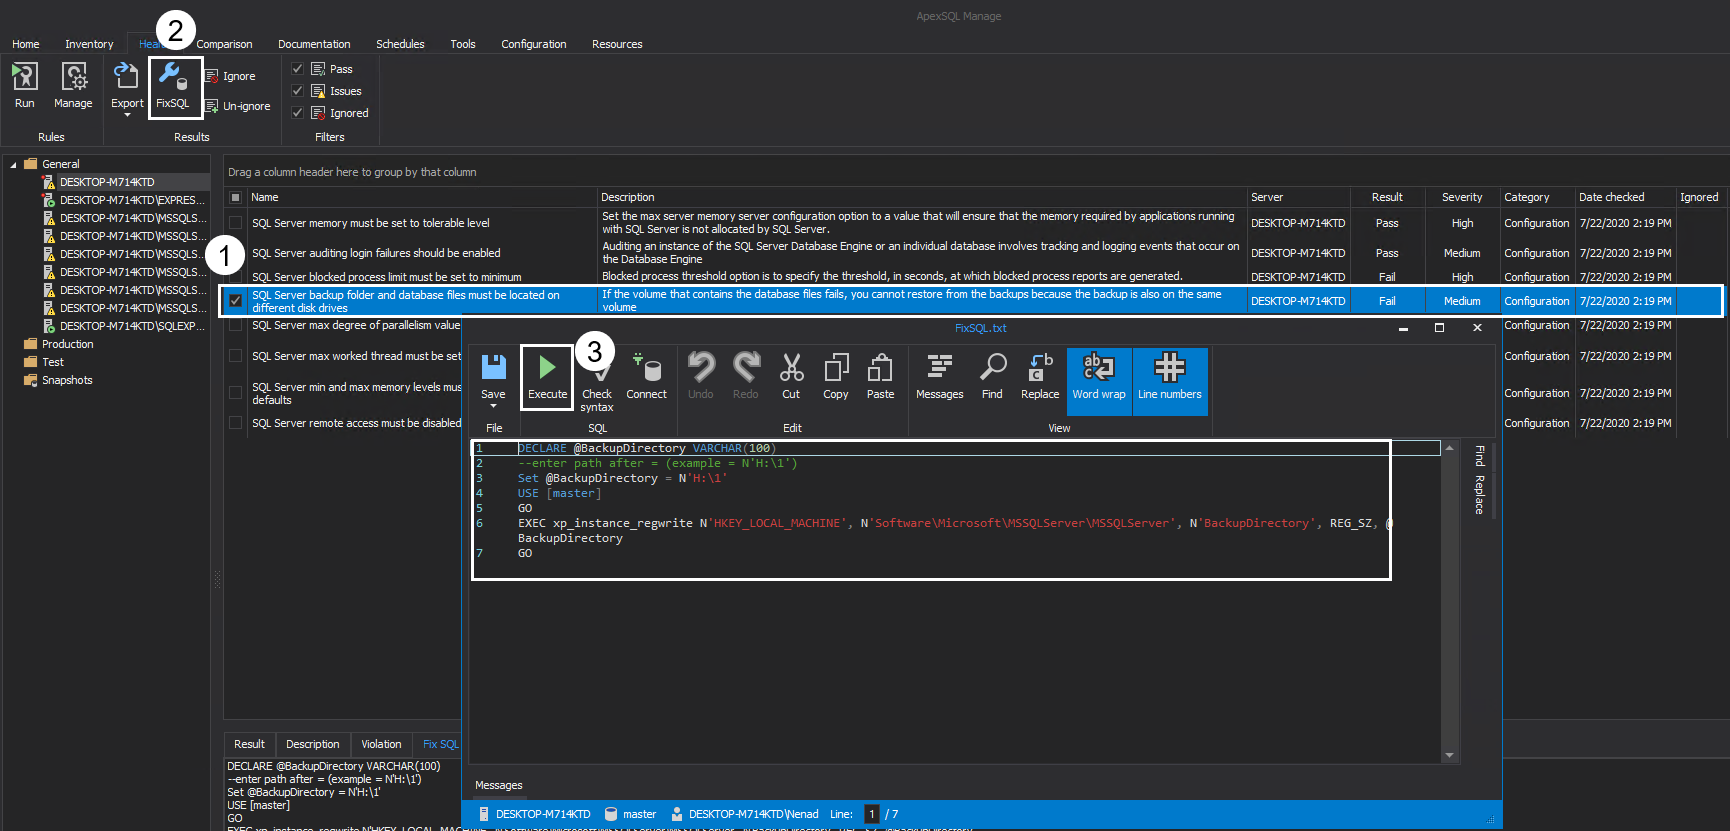This screenshot has width=1730, height=831.
Task: Toggle the select-all checkbox in grid header
Action: coord(235,198)
